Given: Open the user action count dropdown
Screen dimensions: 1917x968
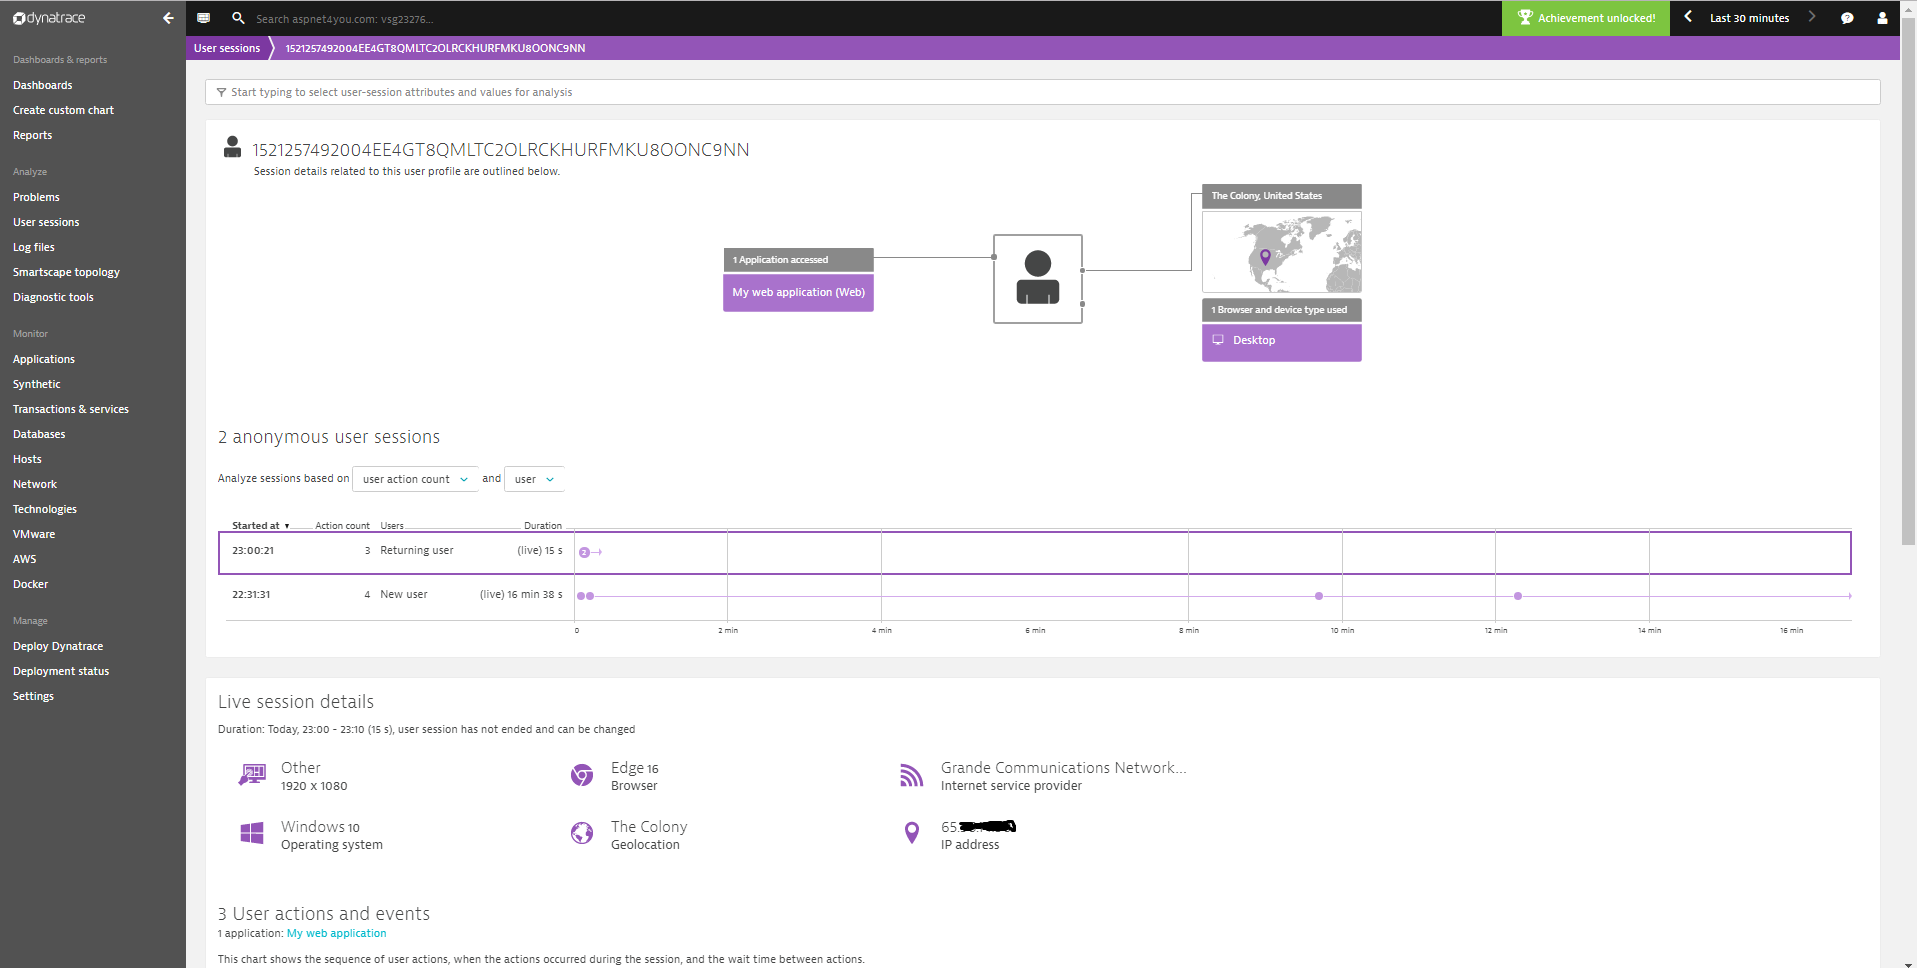Looking at the screenshot, I should pos(415,479).
